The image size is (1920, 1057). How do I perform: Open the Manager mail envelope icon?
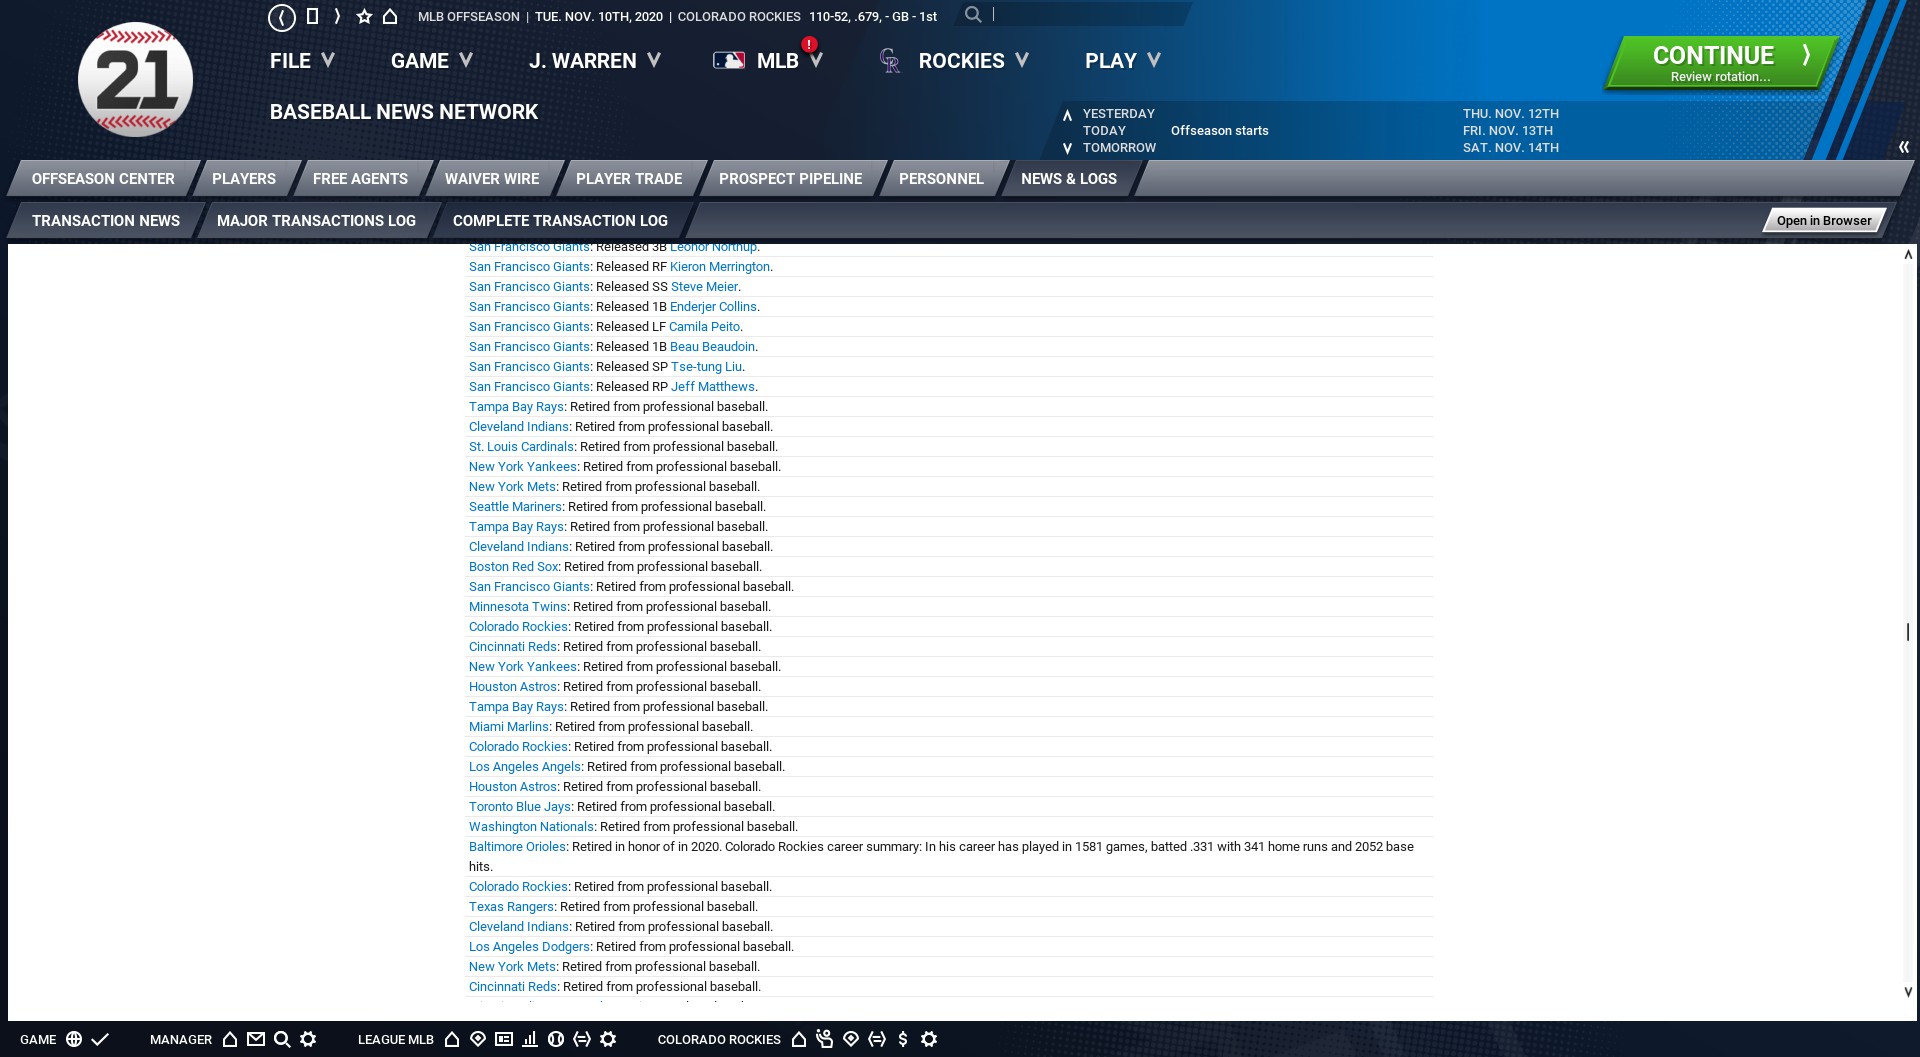click(x=256, y=1039)
